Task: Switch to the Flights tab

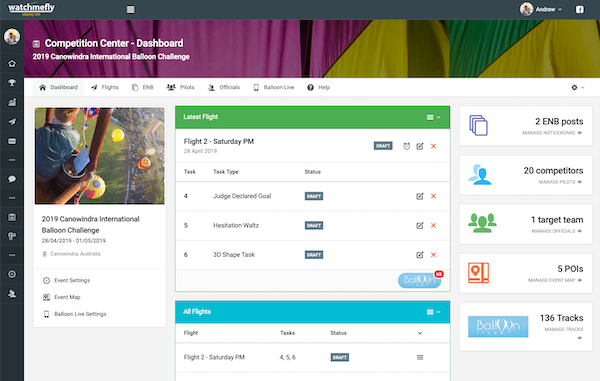Action: 105,88
